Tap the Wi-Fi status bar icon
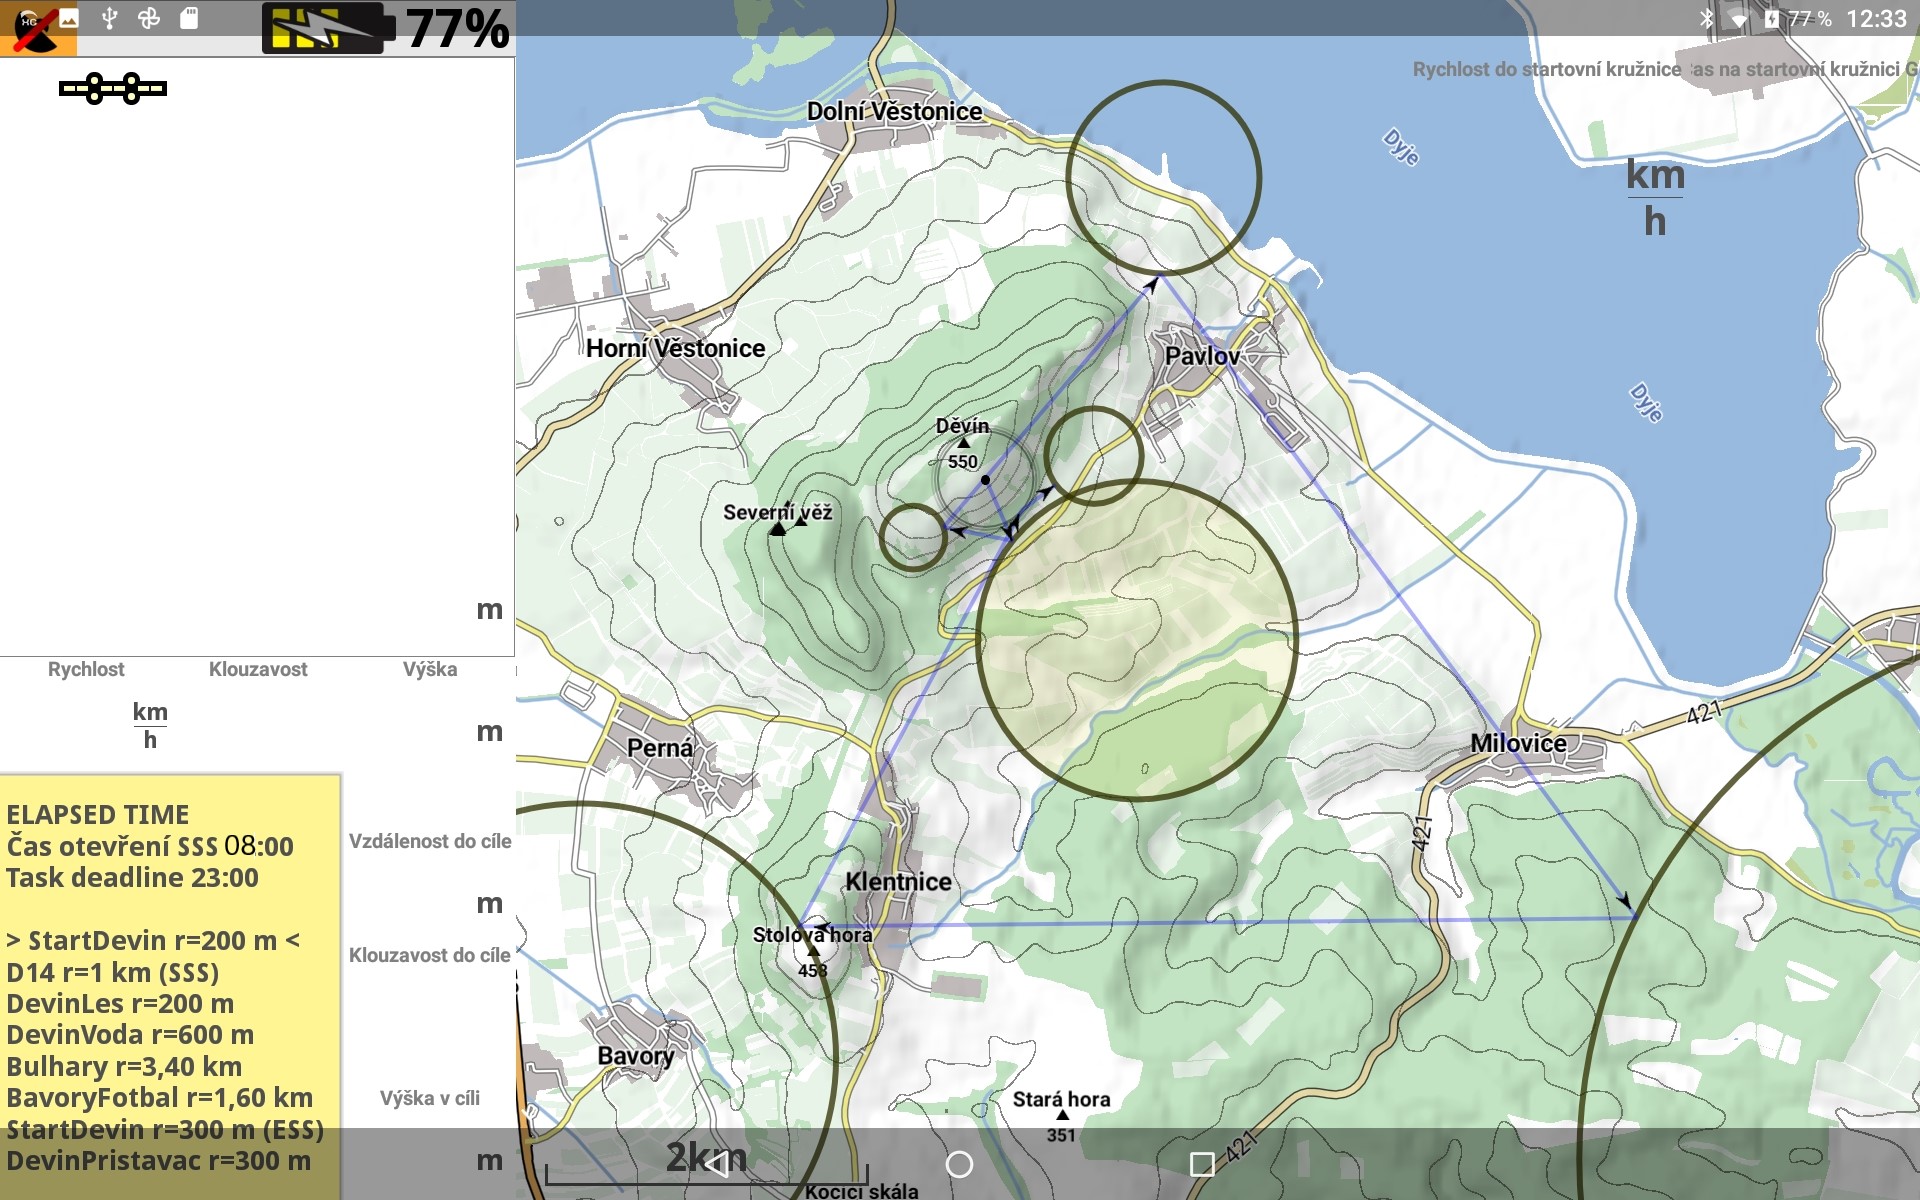This screenshot has width=1920, height=1200. pyautogui.click(x=1739, y=19)
